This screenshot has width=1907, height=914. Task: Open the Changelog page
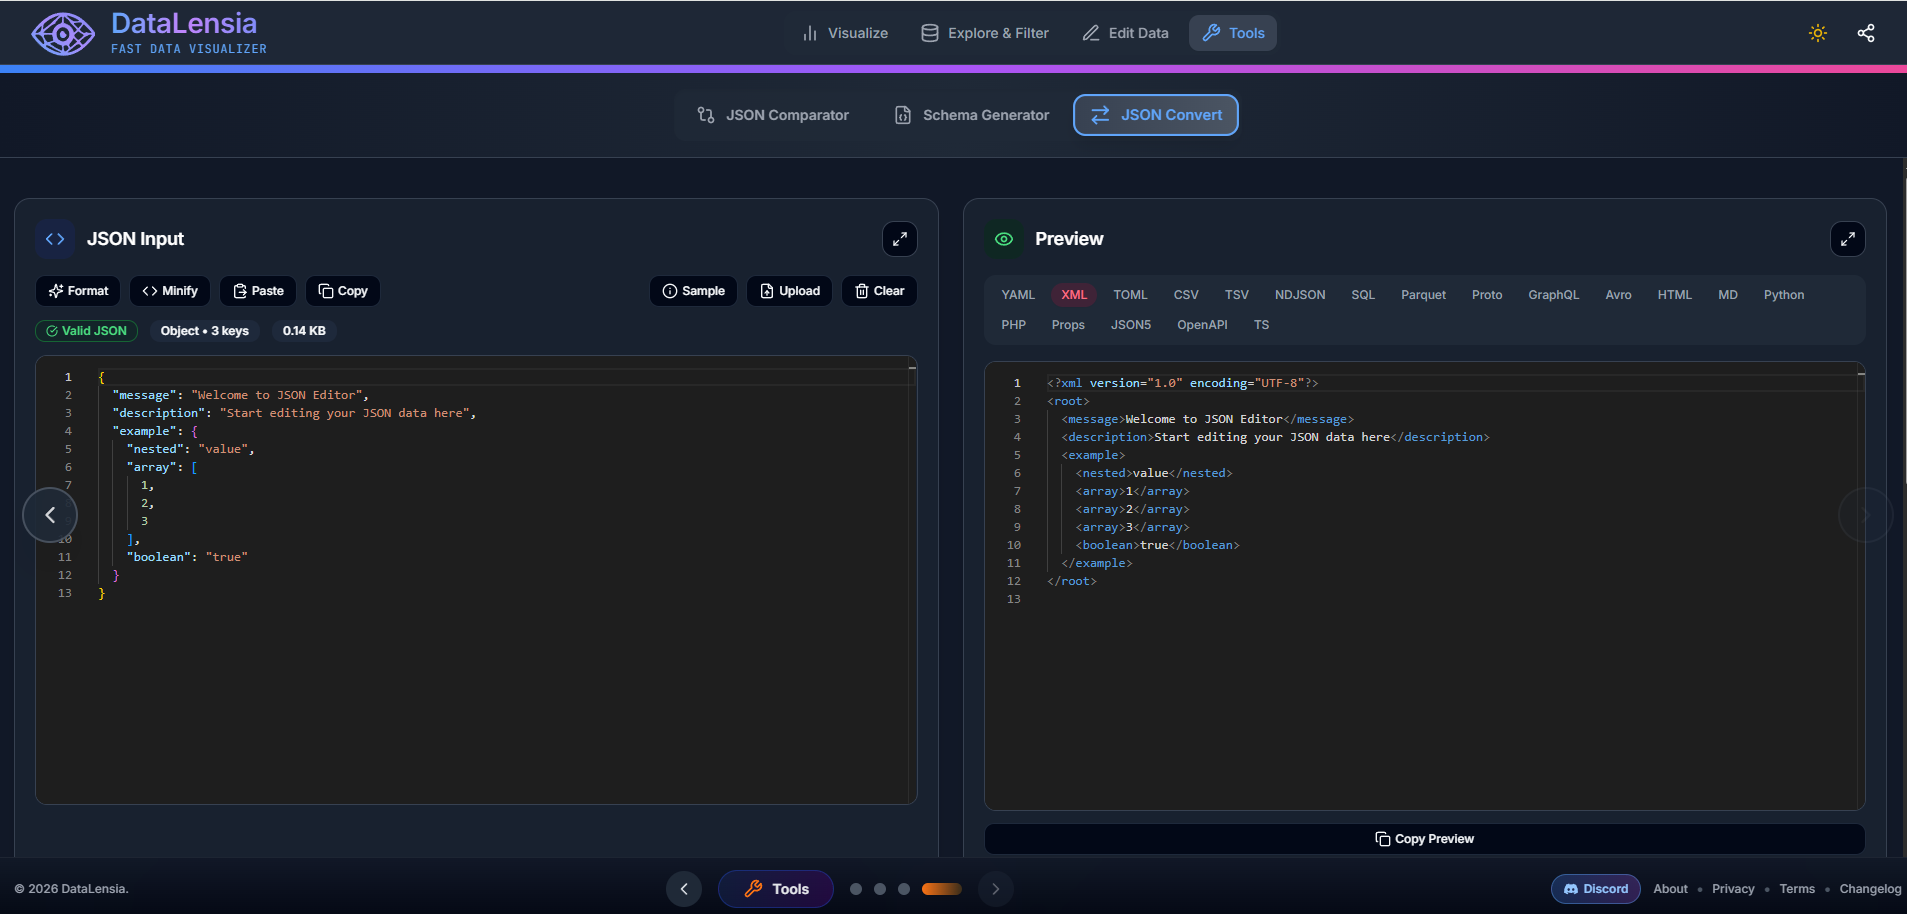1870,889
